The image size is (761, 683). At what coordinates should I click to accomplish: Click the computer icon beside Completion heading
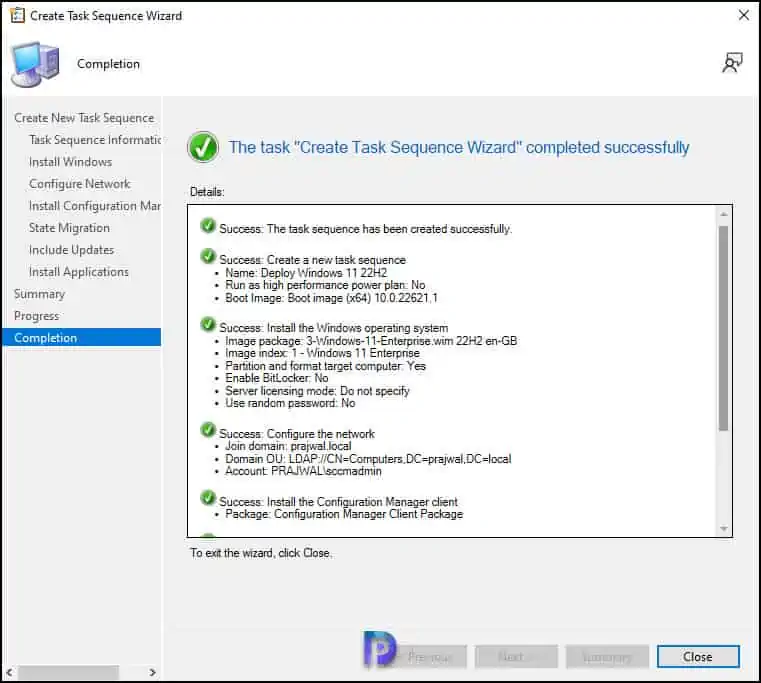click(x=35, y=64)
